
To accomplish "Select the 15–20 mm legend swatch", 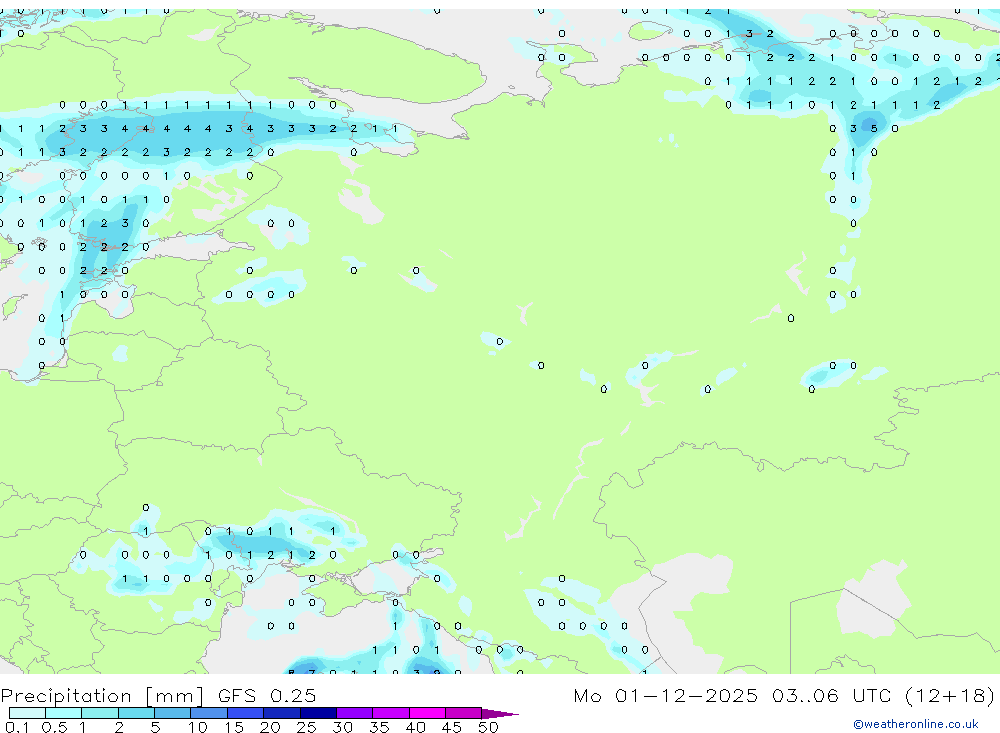I will pyautogui.click(x=246, y=713).
